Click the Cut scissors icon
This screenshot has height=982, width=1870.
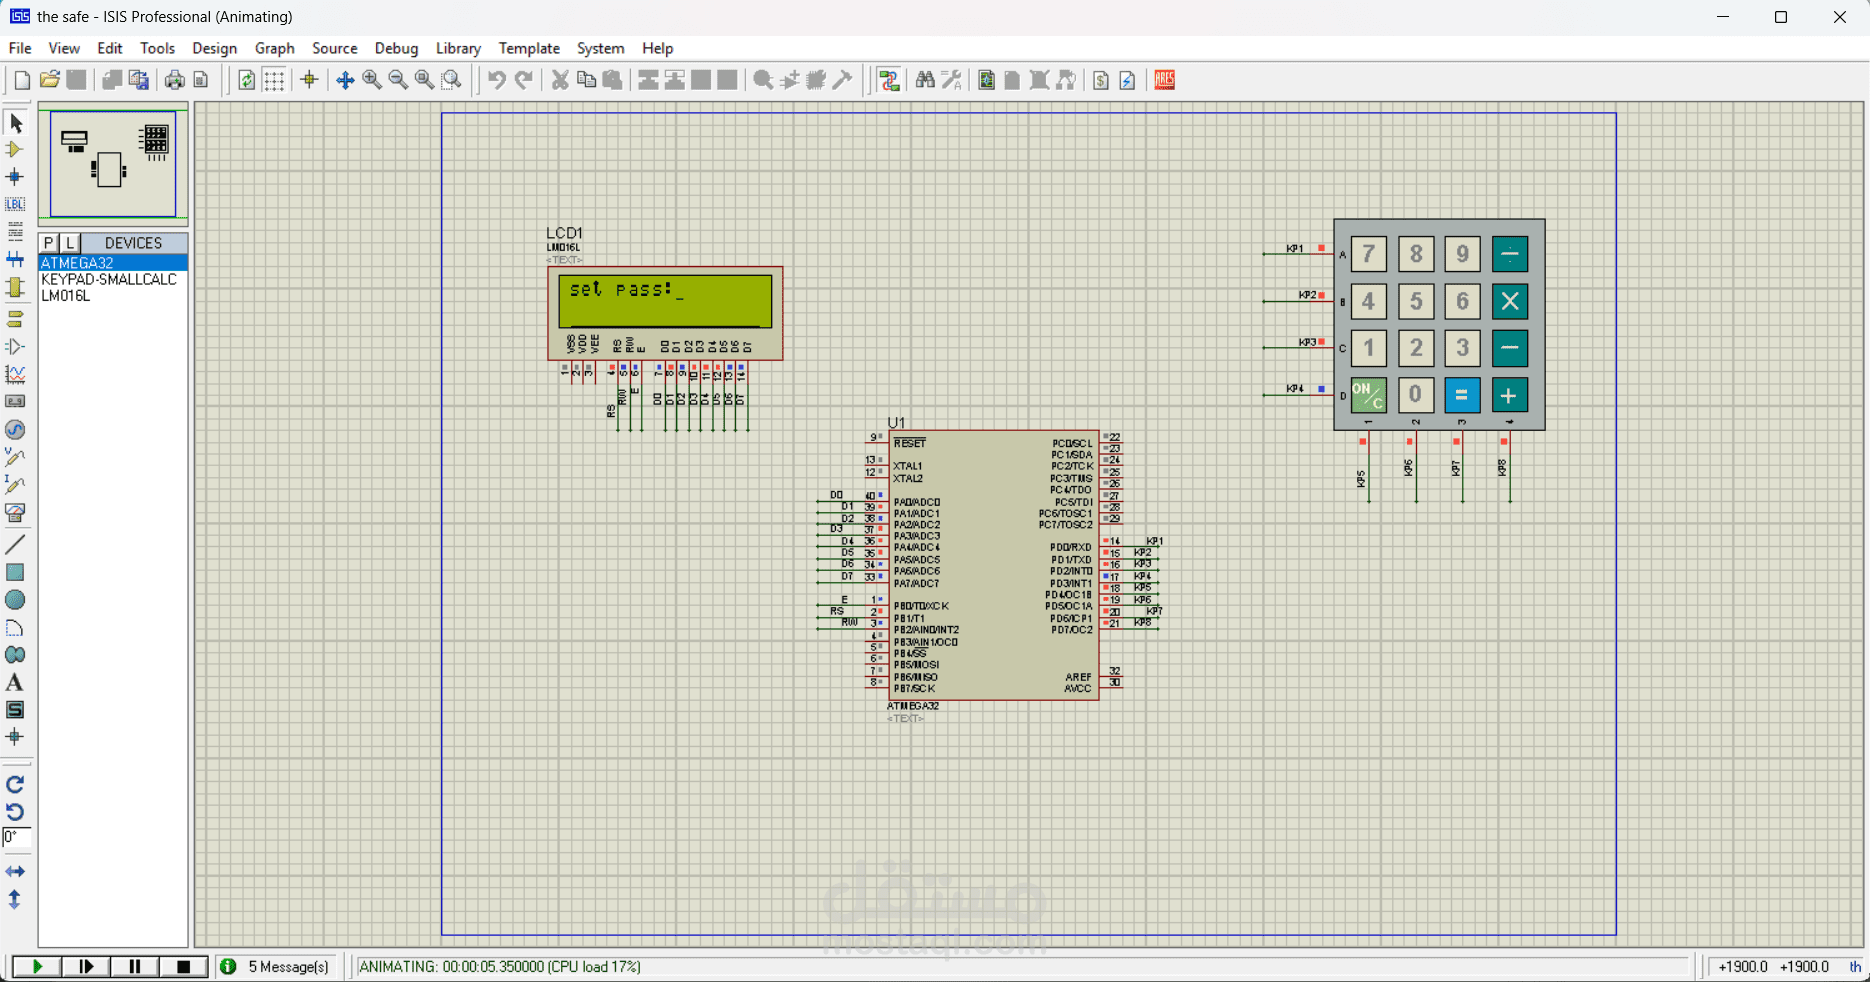(560, 80)
